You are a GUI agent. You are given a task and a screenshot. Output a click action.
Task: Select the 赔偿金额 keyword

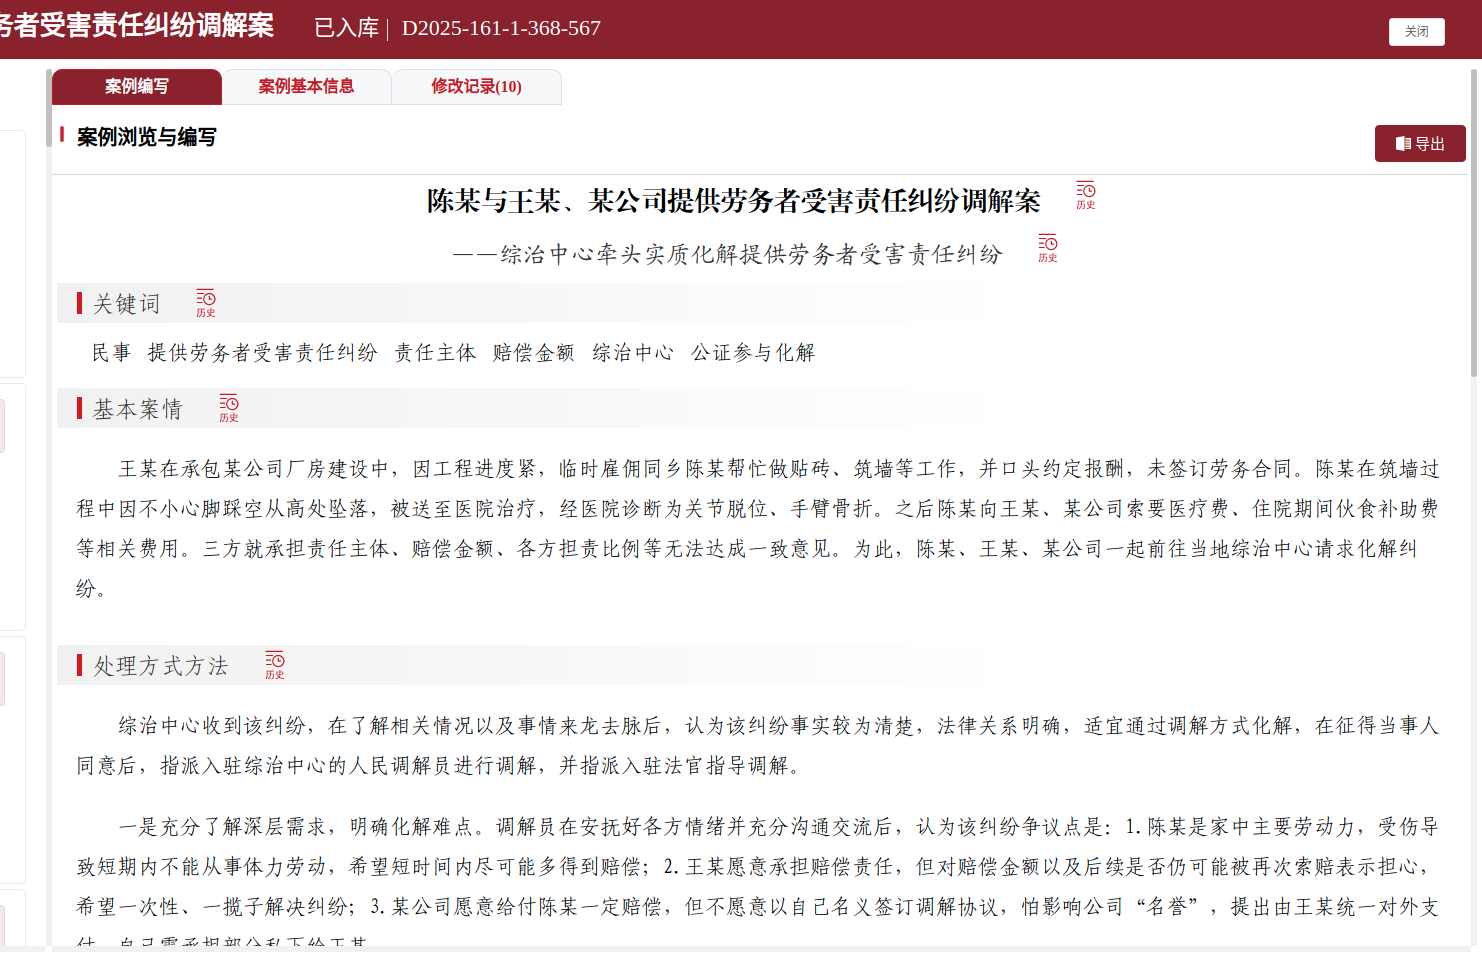coord(533,353)
